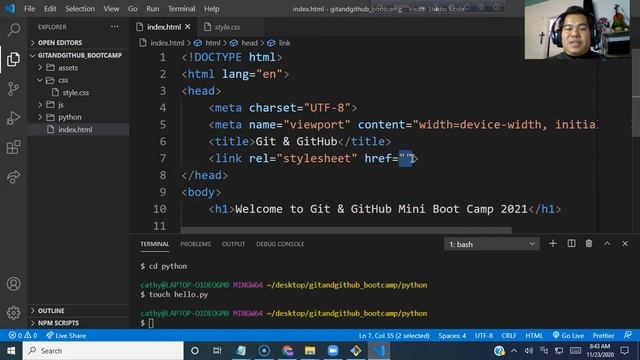Open the Explorer view icon
The image size is (640, 360).
13,59
